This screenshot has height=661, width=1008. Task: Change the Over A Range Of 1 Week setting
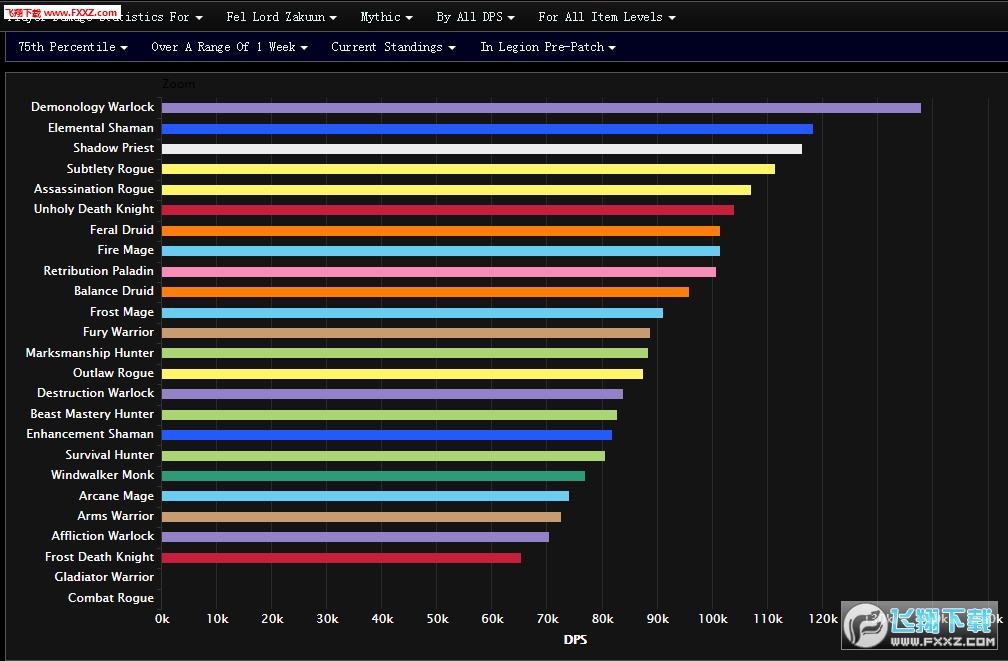pos(229,47)
